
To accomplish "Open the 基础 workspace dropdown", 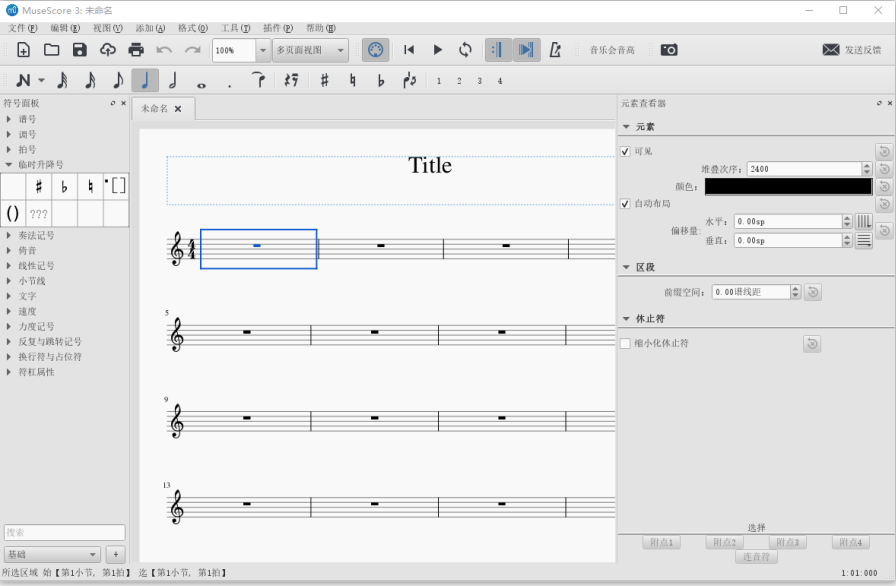I will click(x=53, y=554).
